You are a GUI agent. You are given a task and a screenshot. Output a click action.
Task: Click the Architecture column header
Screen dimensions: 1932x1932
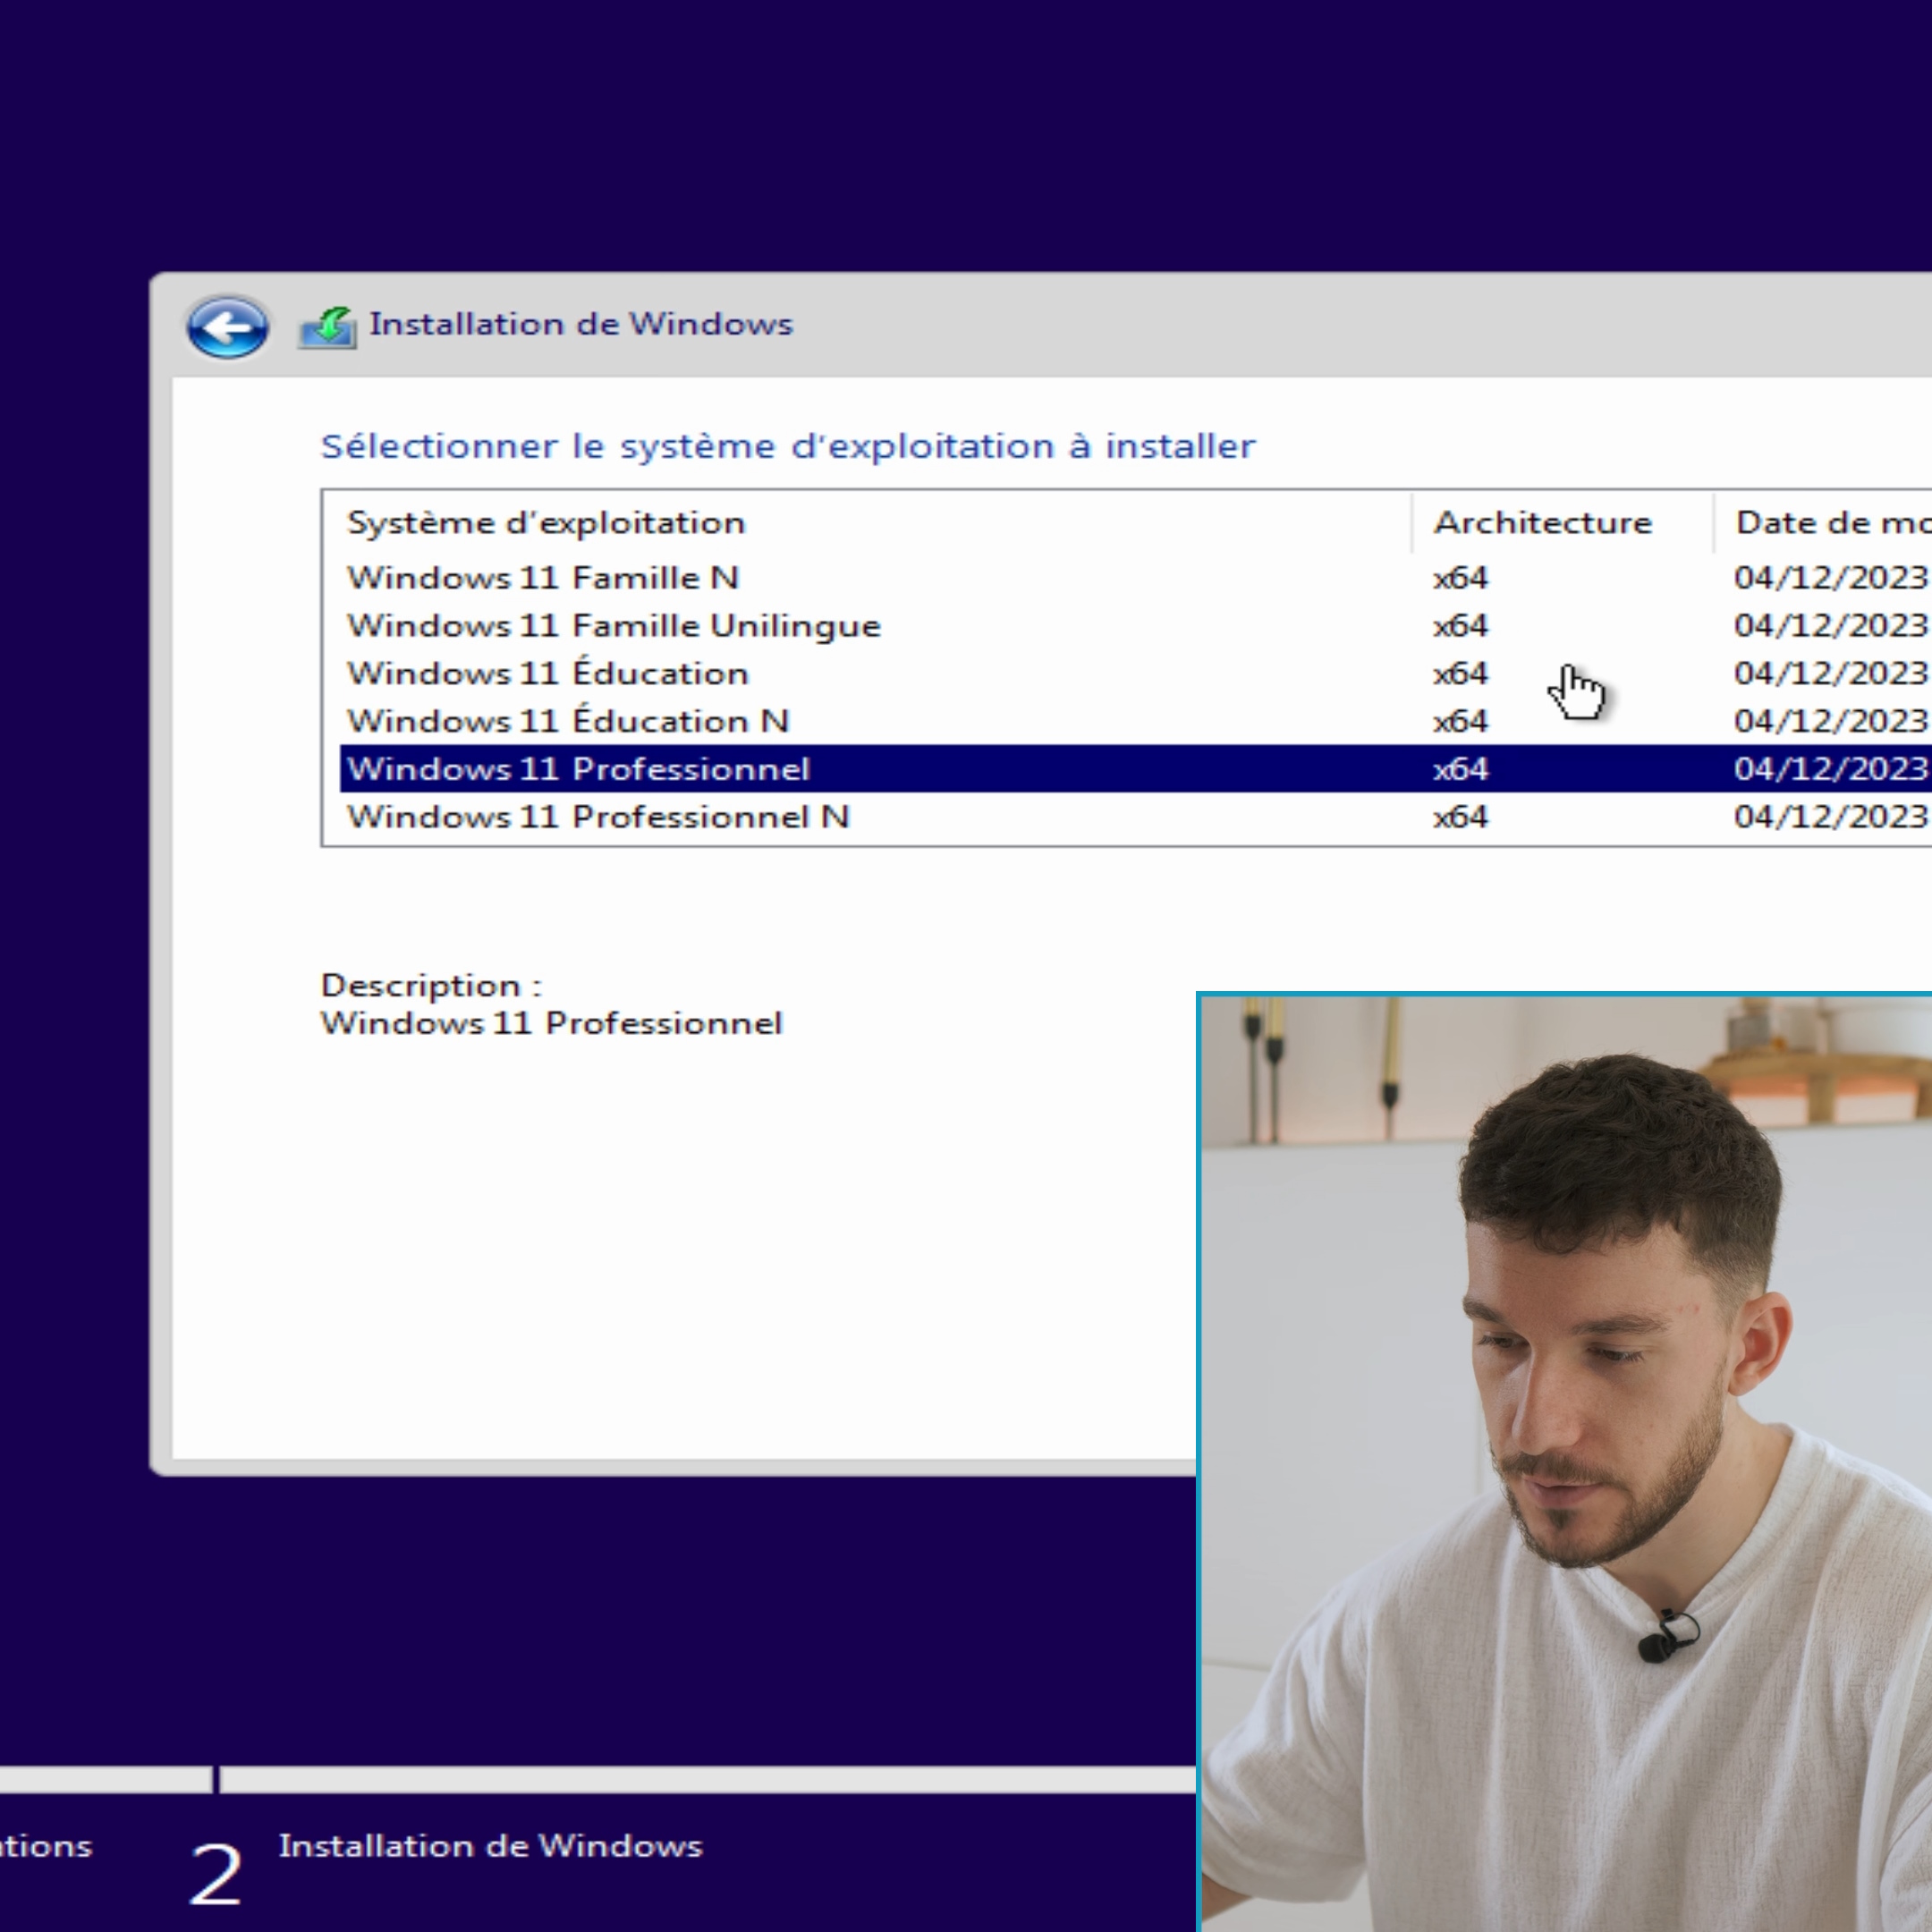1563,523
